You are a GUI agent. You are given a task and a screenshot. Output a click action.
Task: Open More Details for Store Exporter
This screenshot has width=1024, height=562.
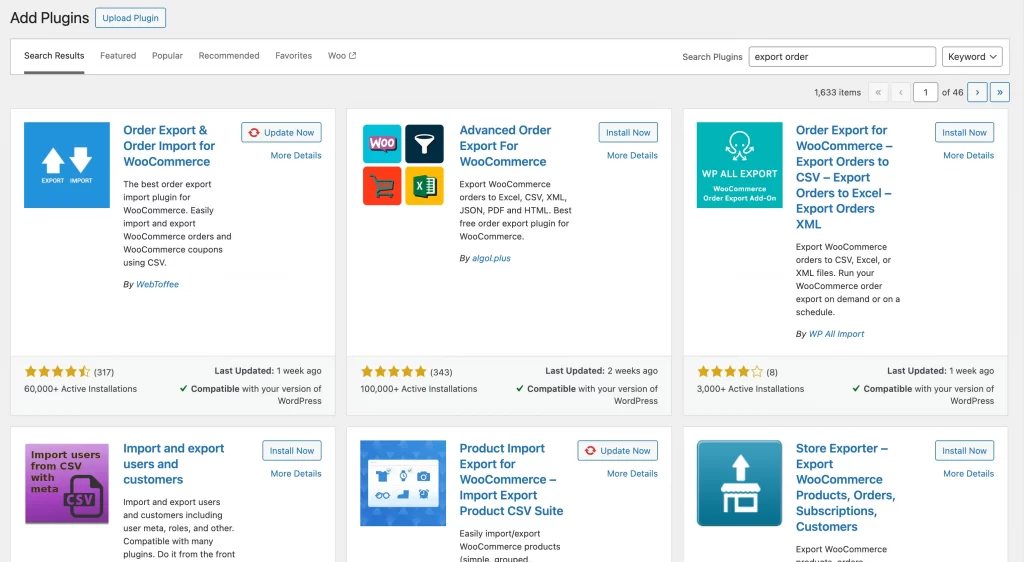(x=968, y=473)
